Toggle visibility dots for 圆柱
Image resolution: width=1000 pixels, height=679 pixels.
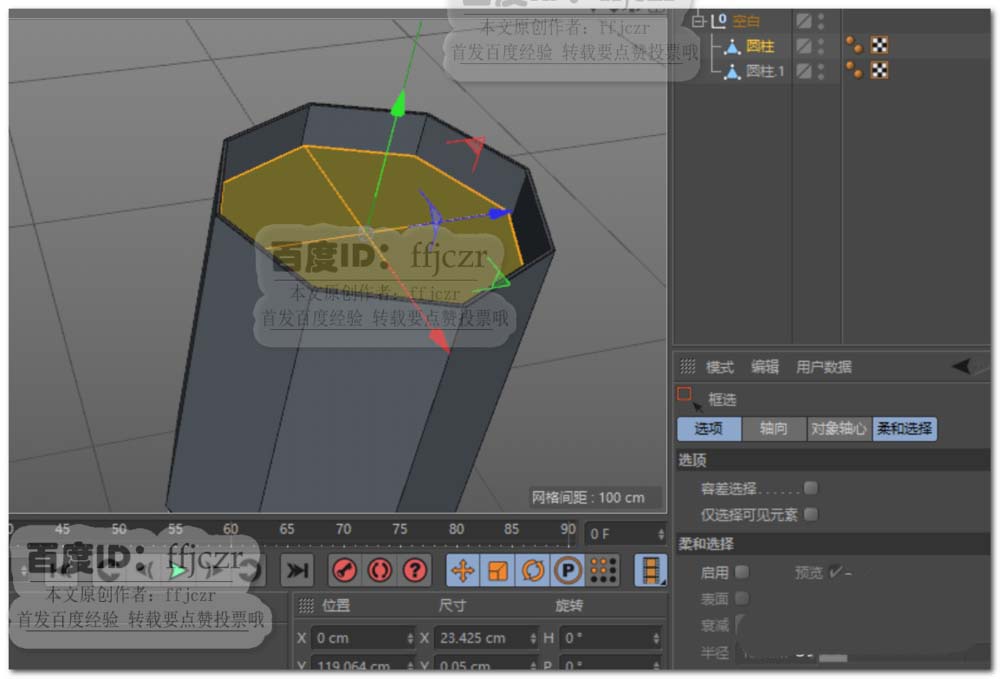821,46
